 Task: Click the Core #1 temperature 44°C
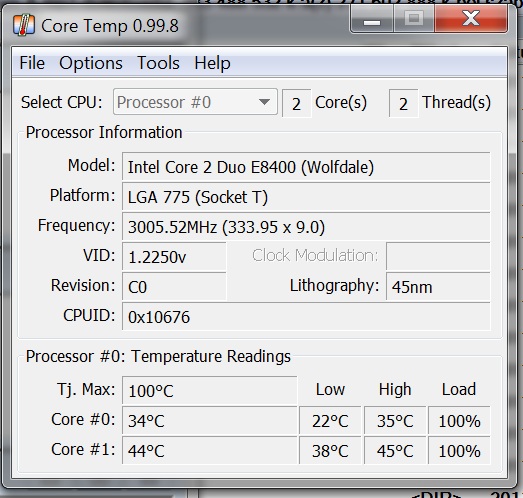pos(209,450)
